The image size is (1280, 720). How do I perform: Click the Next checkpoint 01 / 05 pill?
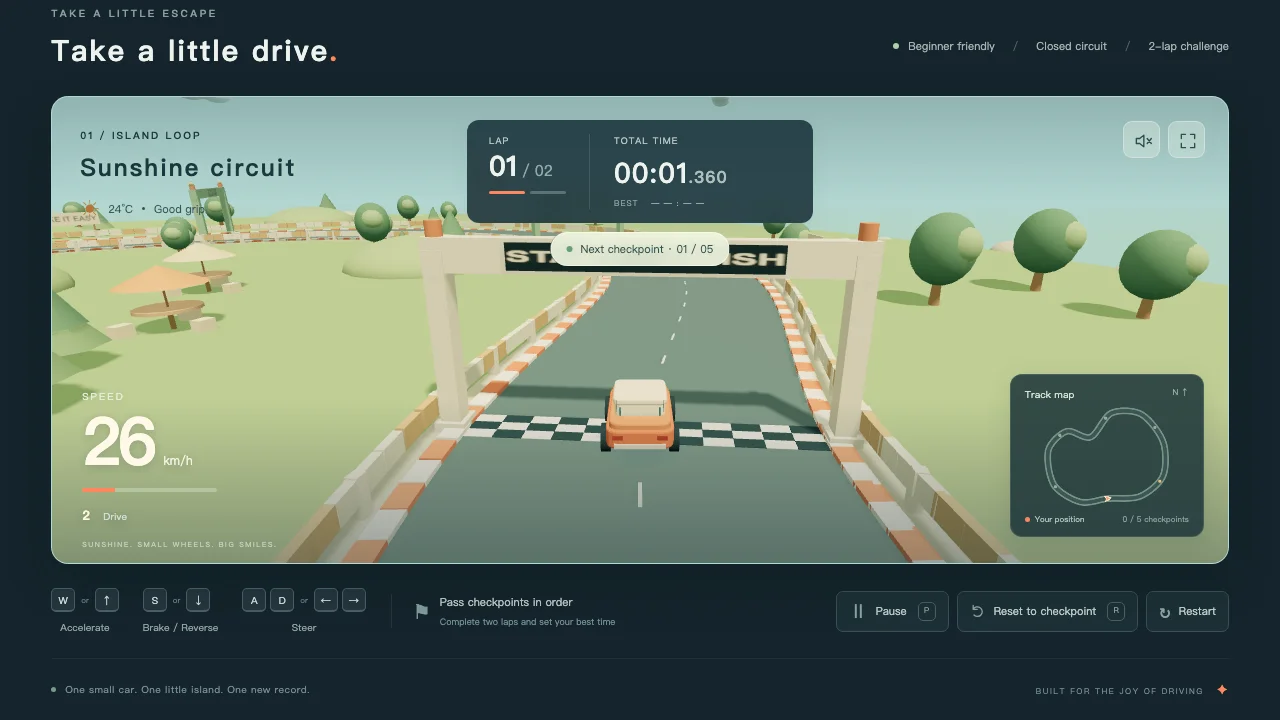tap(640, 249)
